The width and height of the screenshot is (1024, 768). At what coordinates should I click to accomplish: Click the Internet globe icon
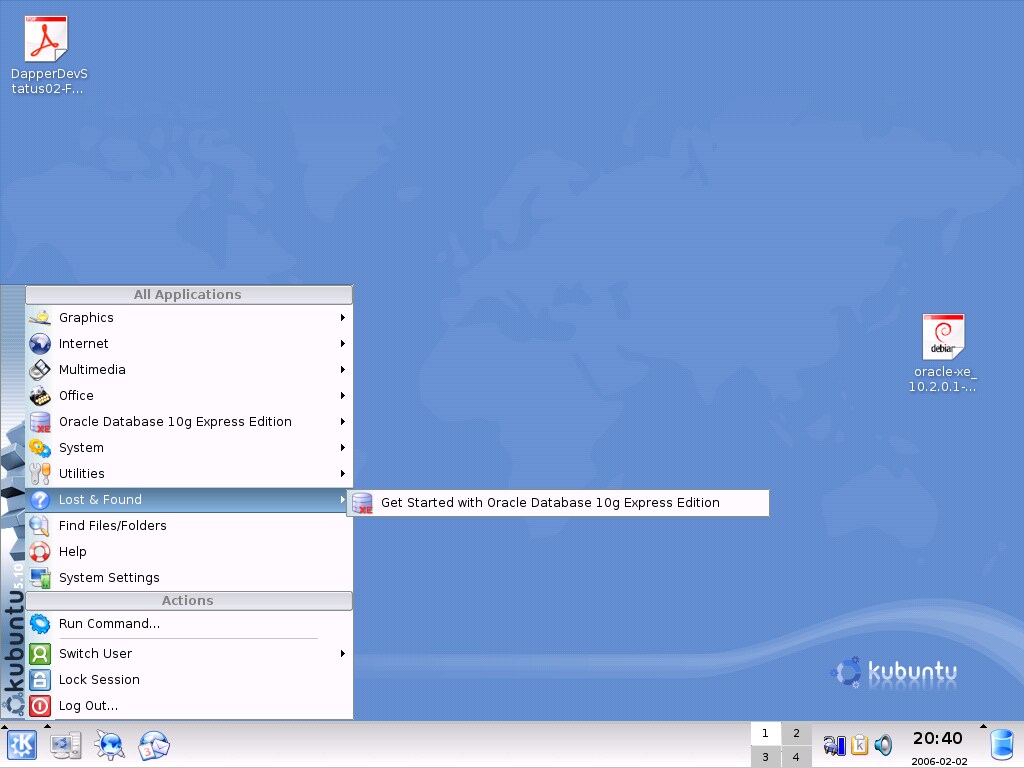(x=40, y=344)
